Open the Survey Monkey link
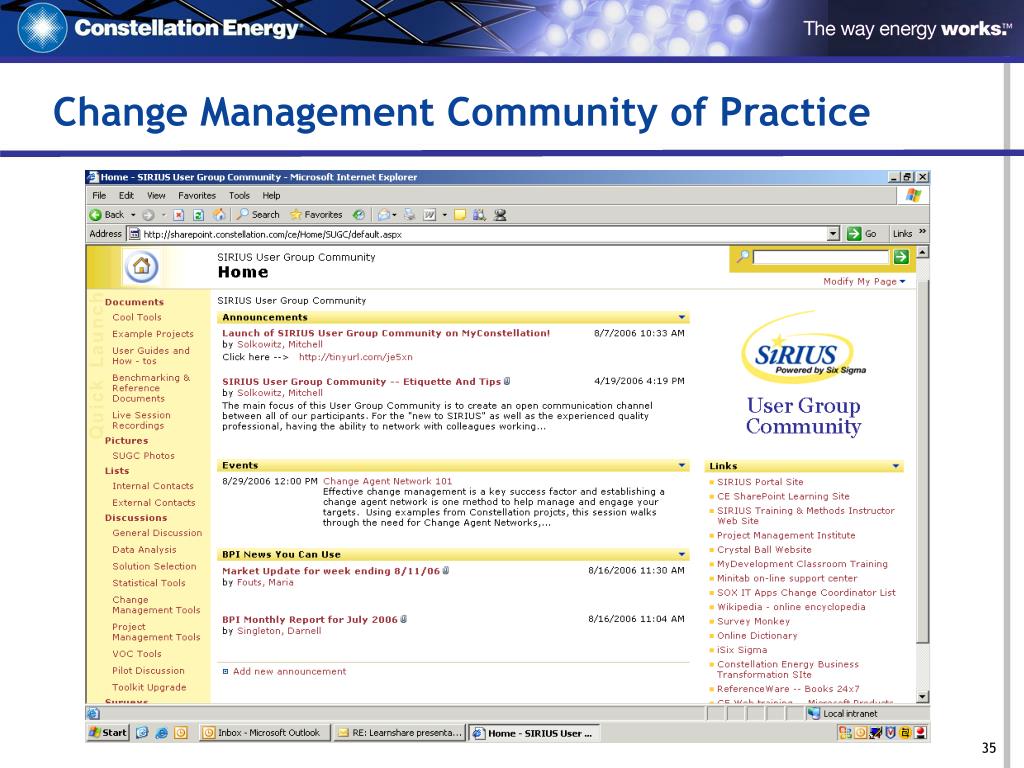This screenshot has height=768, width=1024. 754,622
